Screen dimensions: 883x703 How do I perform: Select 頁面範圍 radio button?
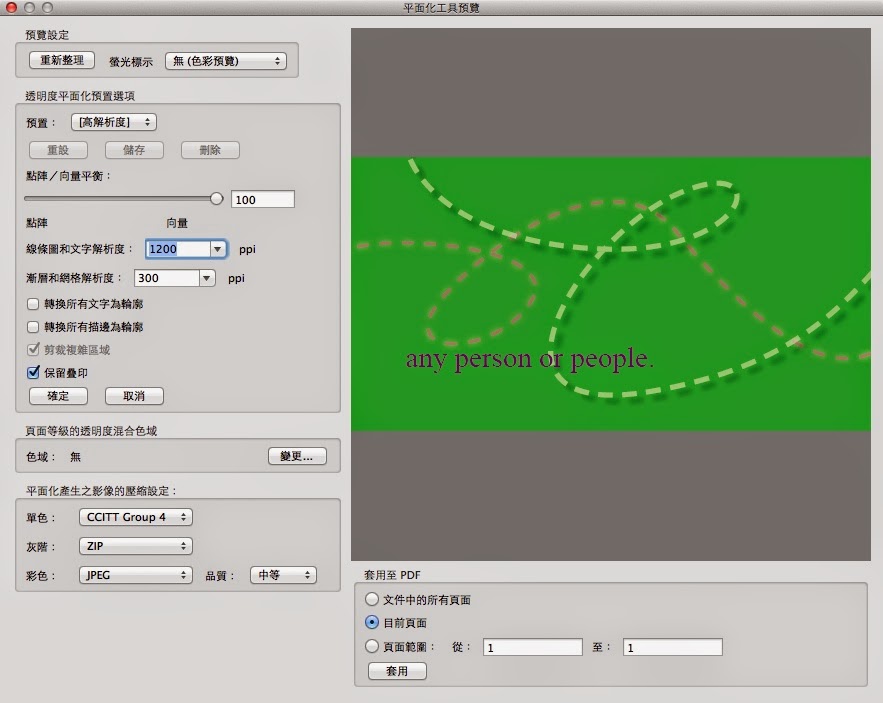click(x=372, y=646)
